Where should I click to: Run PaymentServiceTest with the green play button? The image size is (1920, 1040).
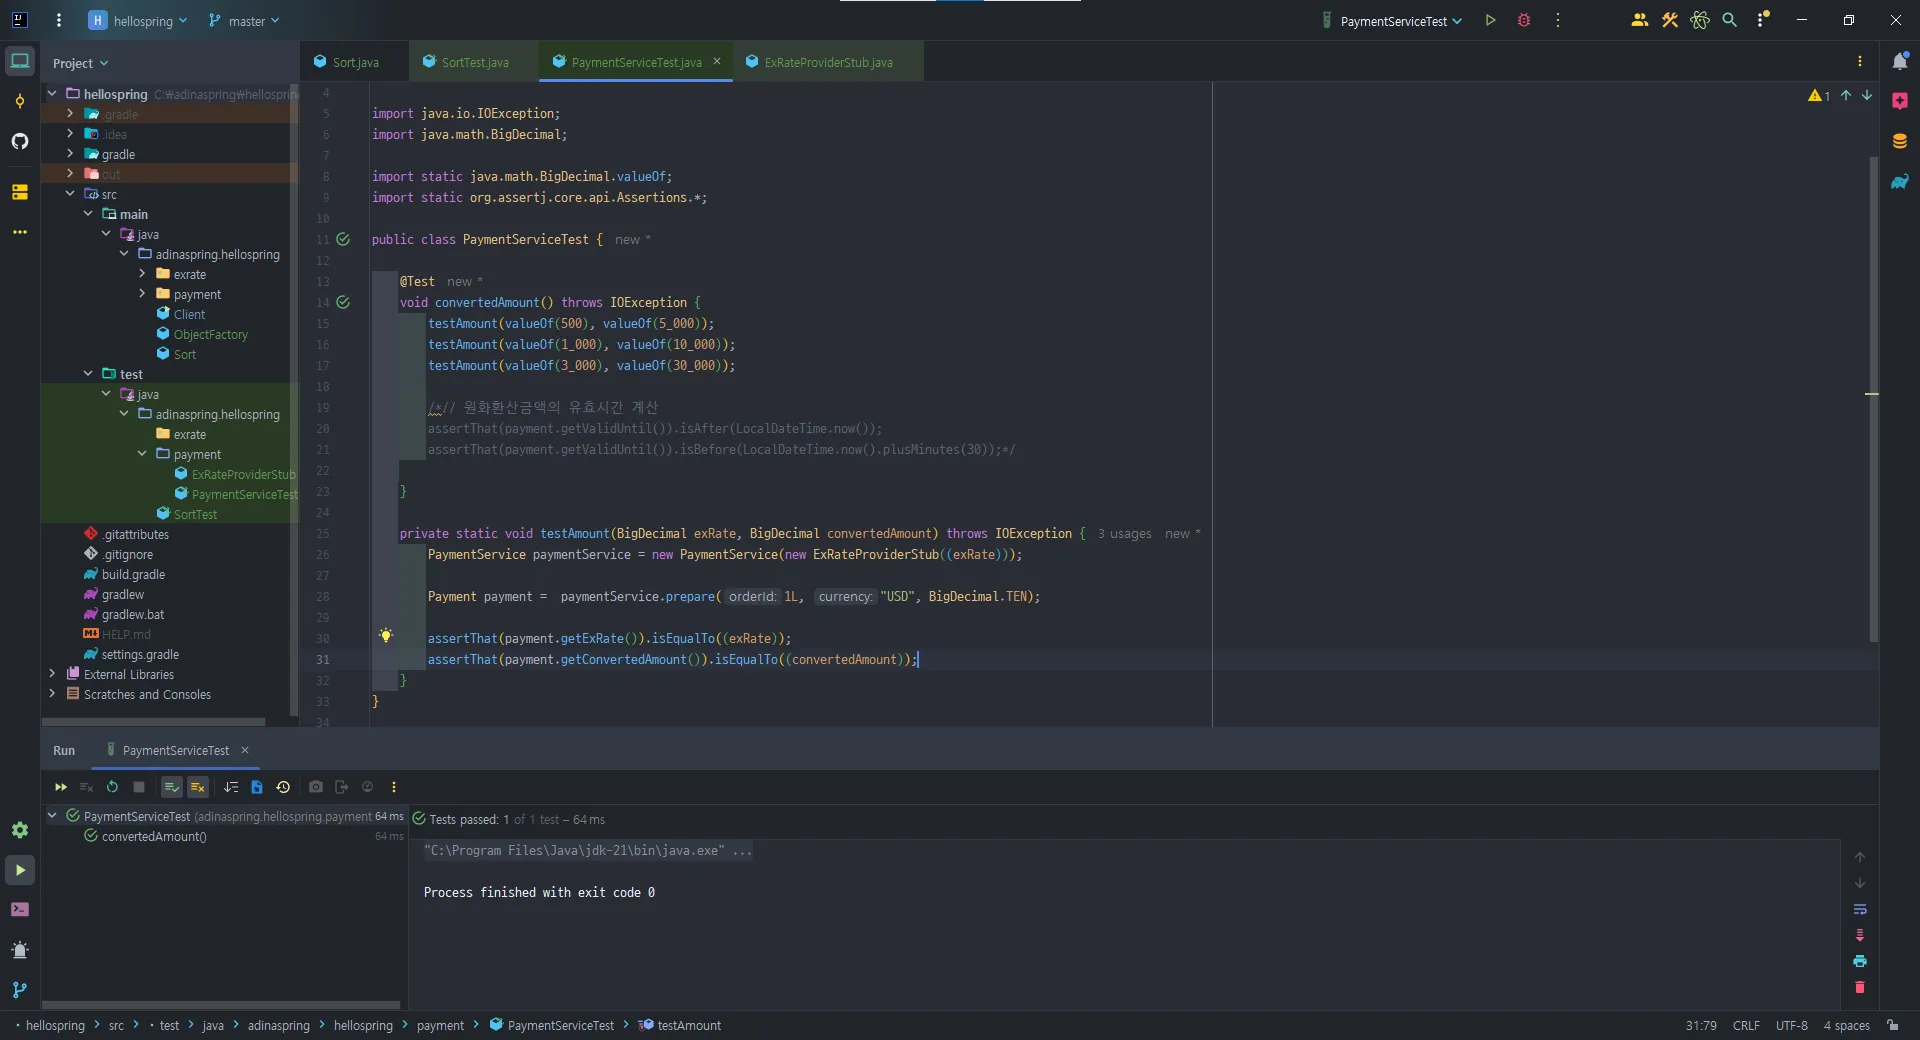coord(1490,20)
